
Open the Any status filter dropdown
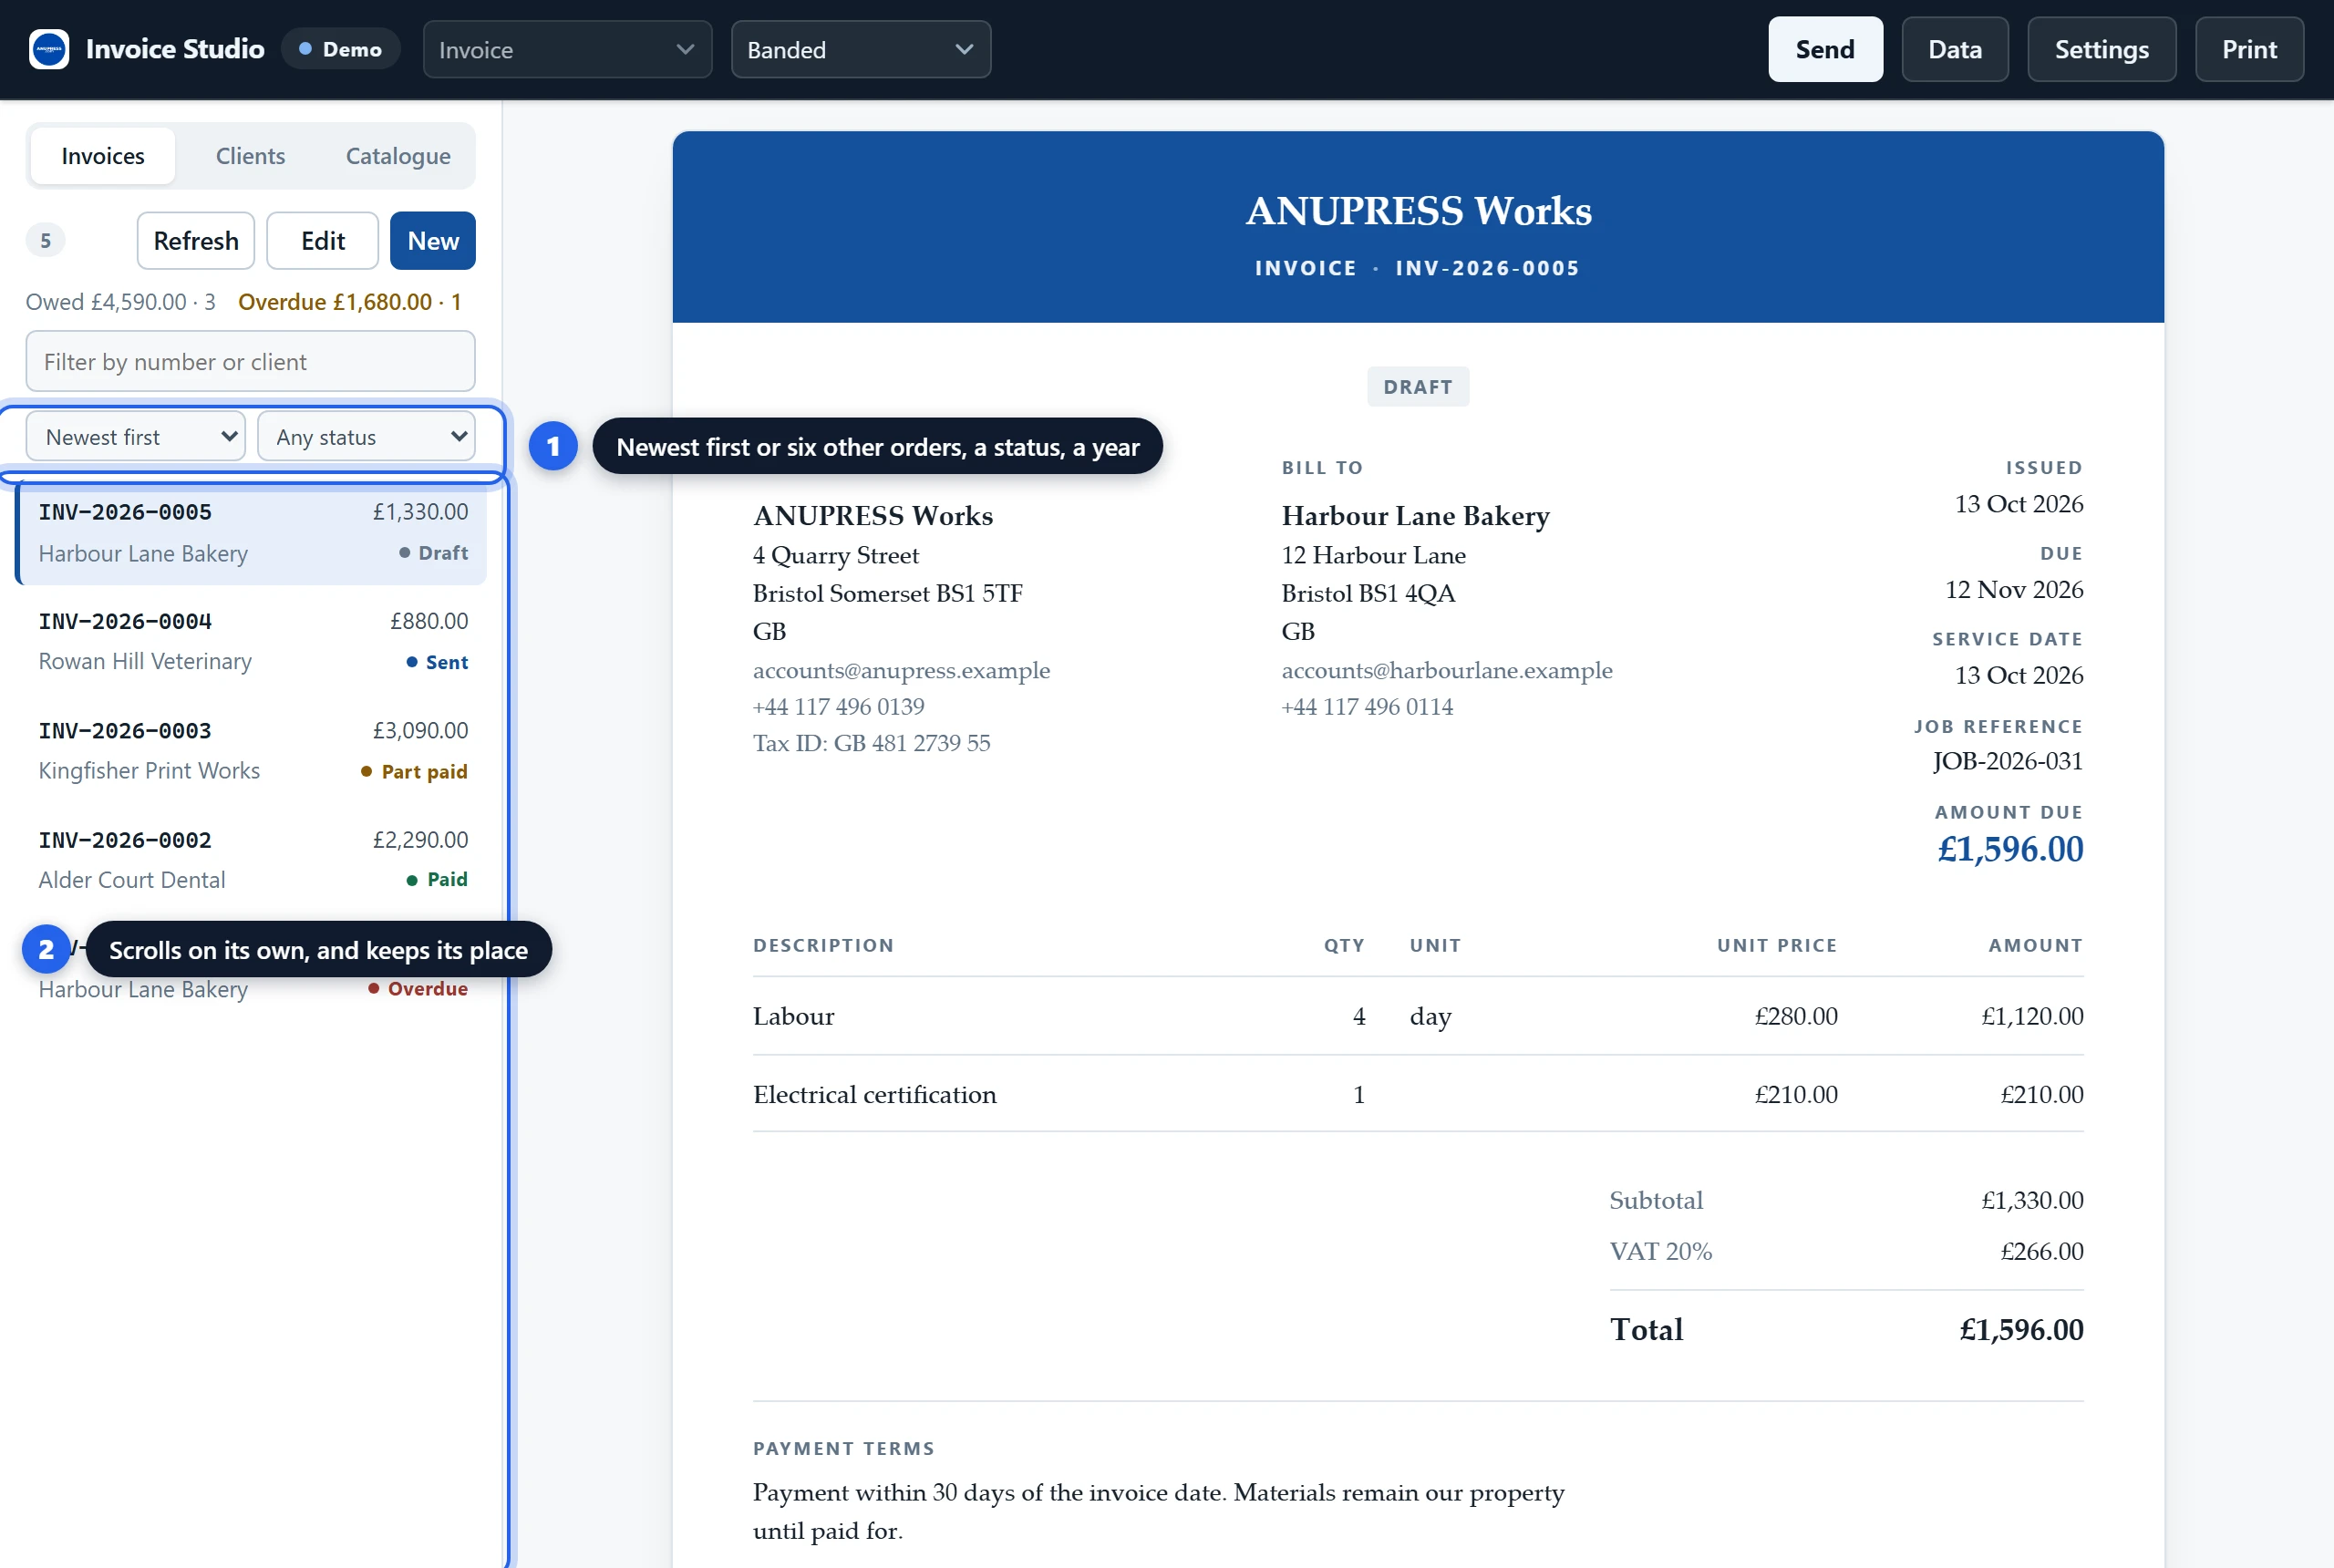pos(366,437)
